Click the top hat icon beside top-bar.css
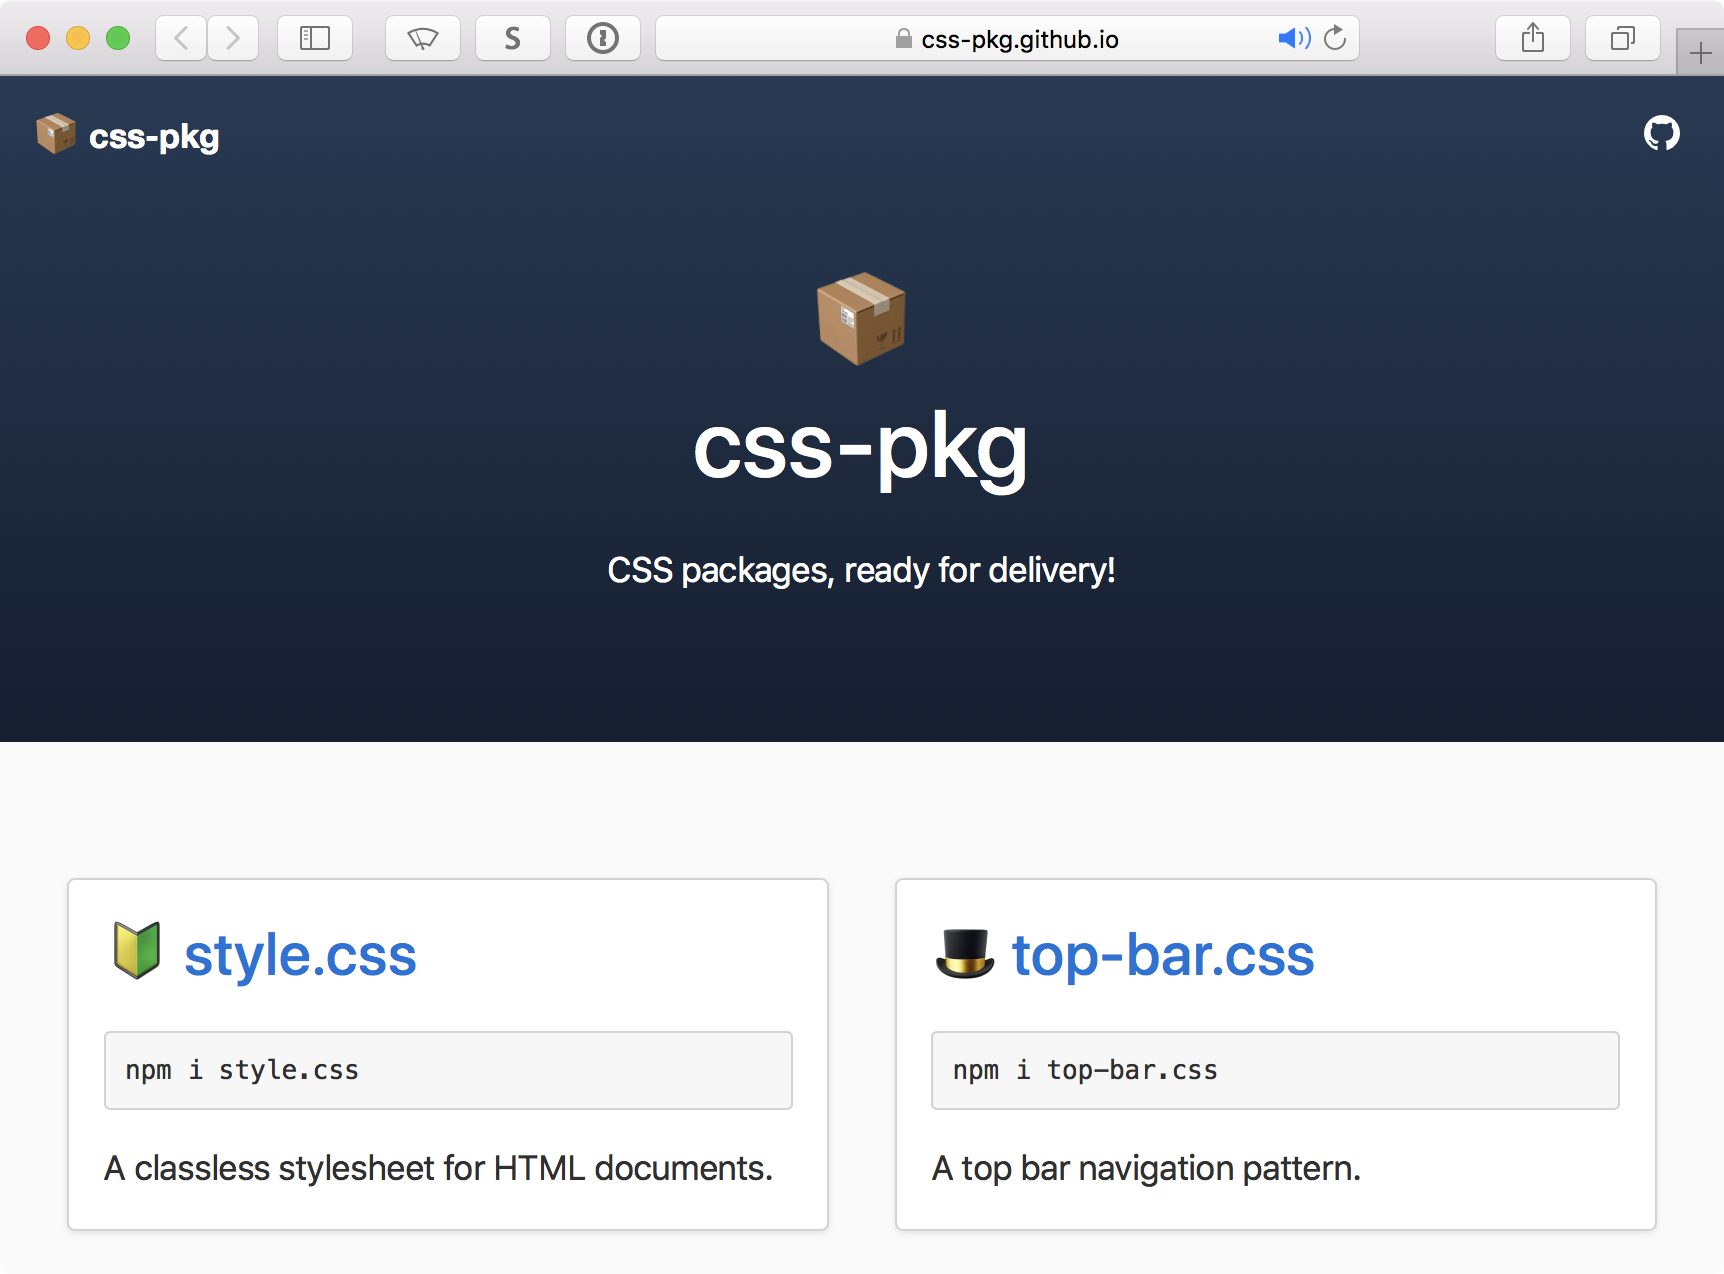 963,955
